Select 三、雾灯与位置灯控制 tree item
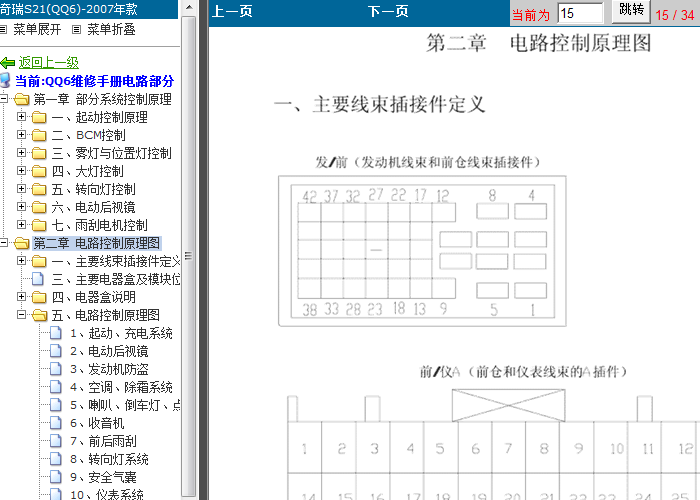 (x=112, y=153)
